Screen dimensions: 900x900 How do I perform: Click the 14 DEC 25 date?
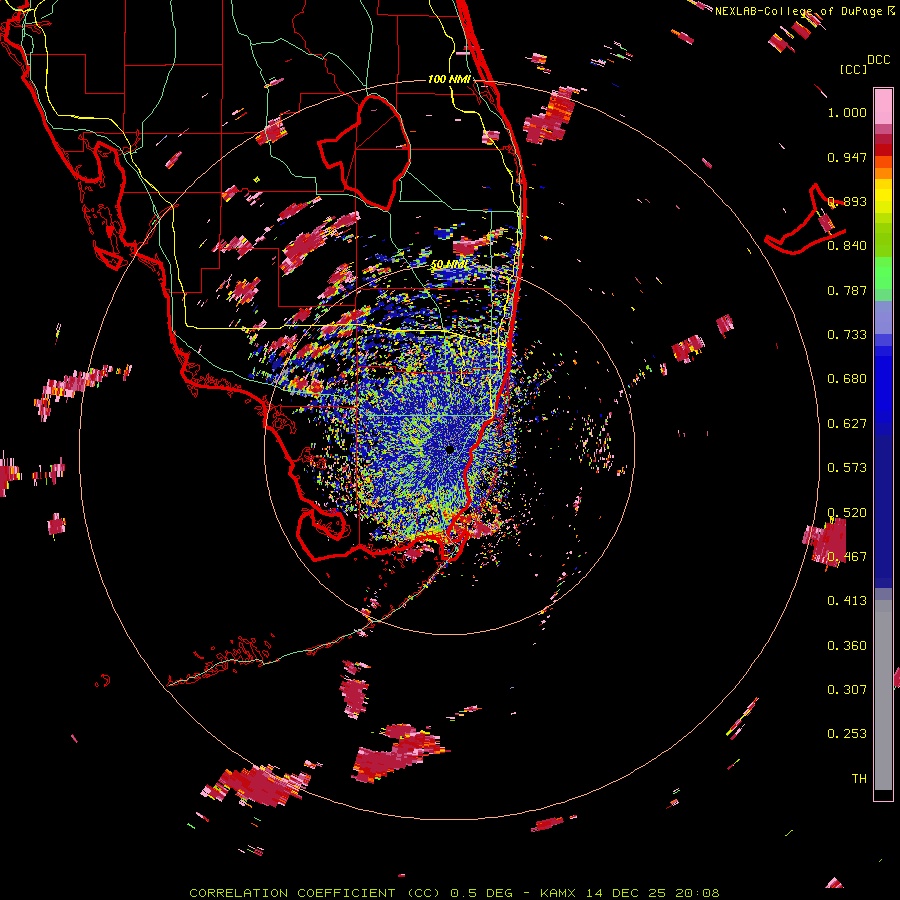pos(626,893)
